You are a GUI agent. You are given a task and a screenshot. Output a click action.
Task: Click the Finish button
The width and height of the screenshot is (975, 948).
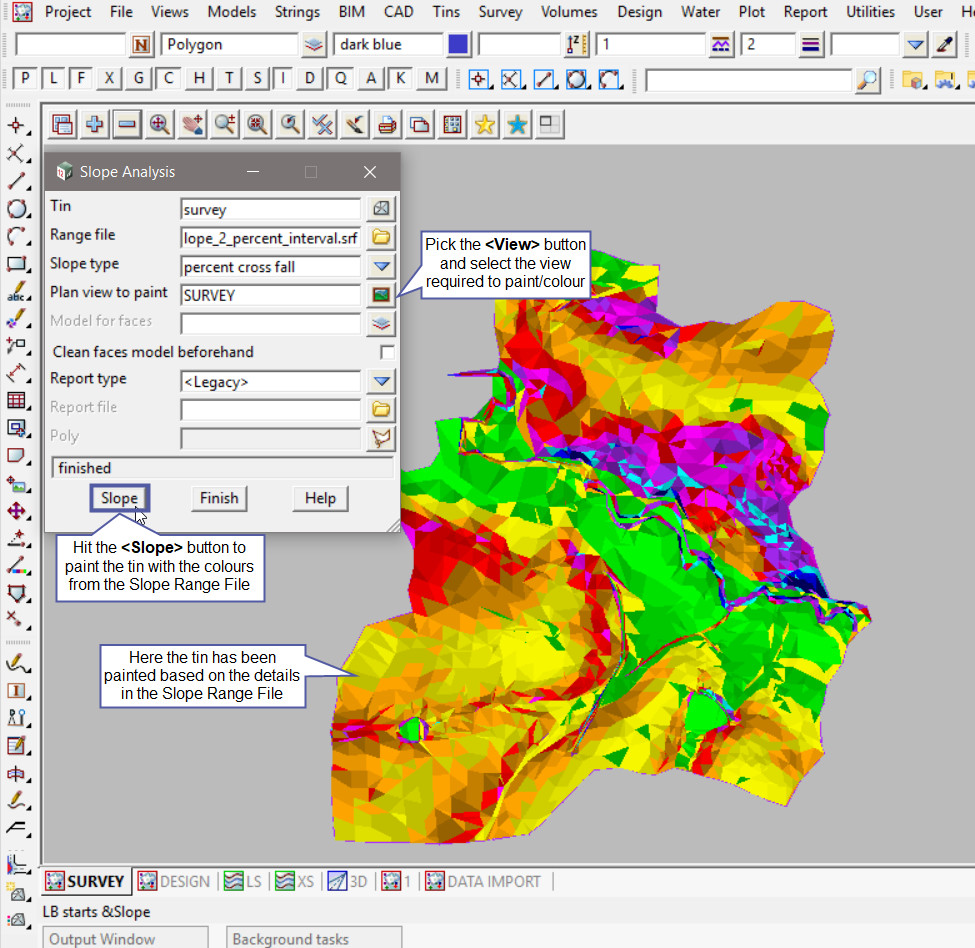pos(219,498)
